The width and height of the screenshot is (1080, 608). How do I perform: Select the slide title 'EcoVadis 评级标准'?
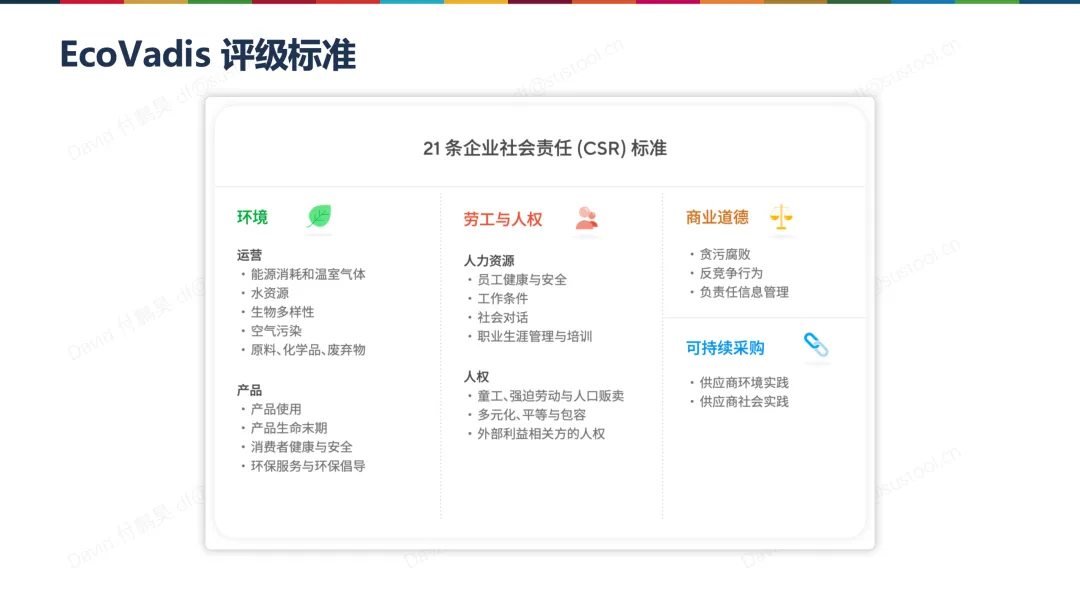pos(208,54)
